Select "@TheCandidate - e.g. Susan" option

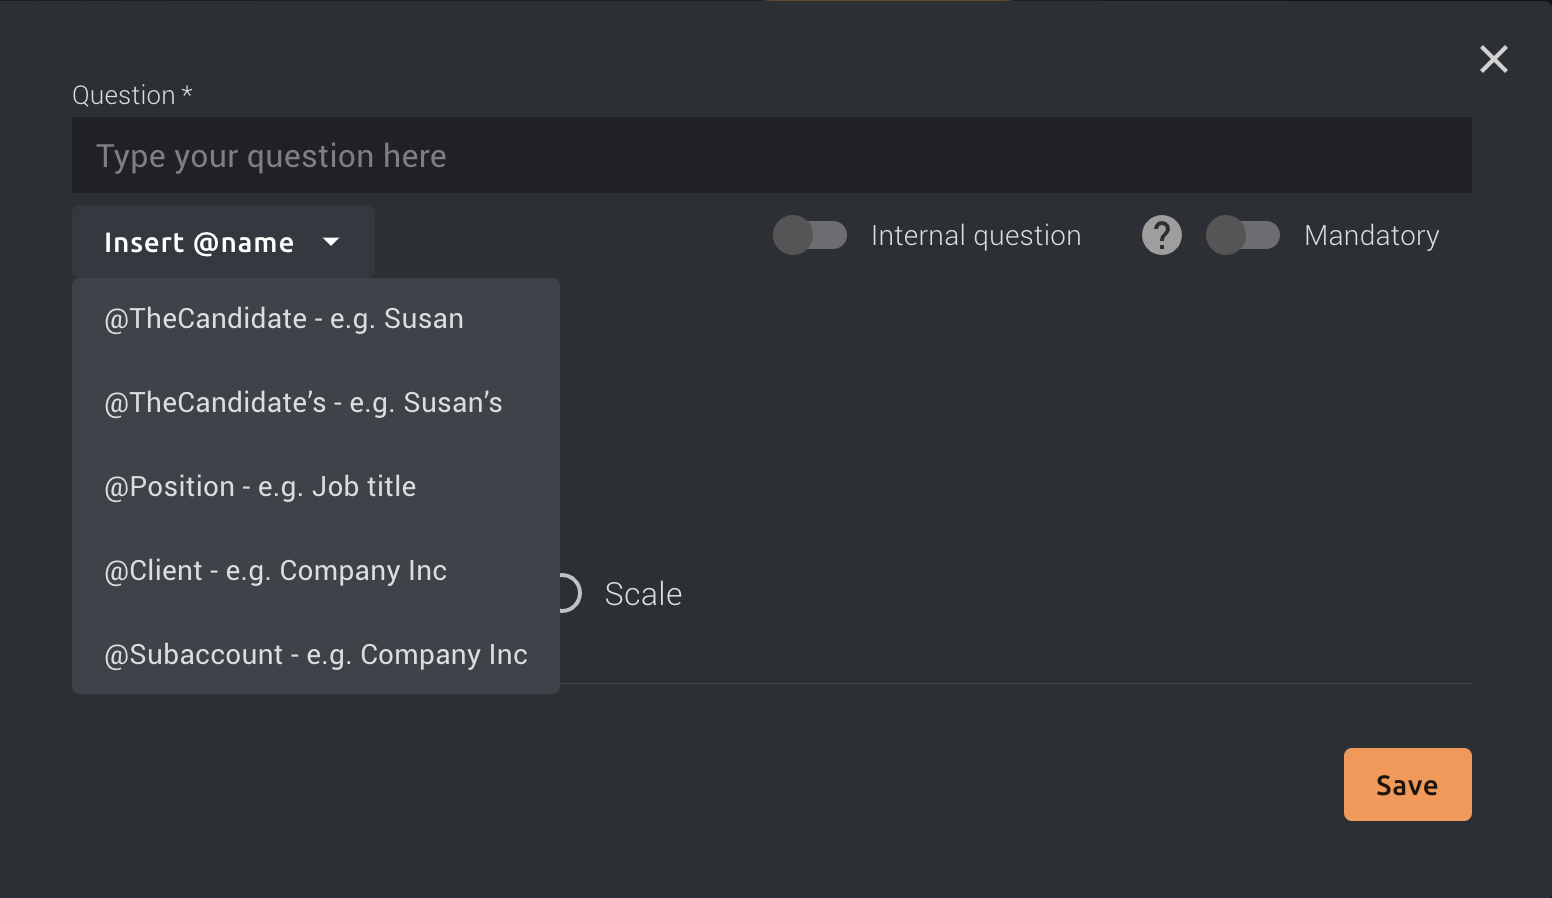click(284, 318)
